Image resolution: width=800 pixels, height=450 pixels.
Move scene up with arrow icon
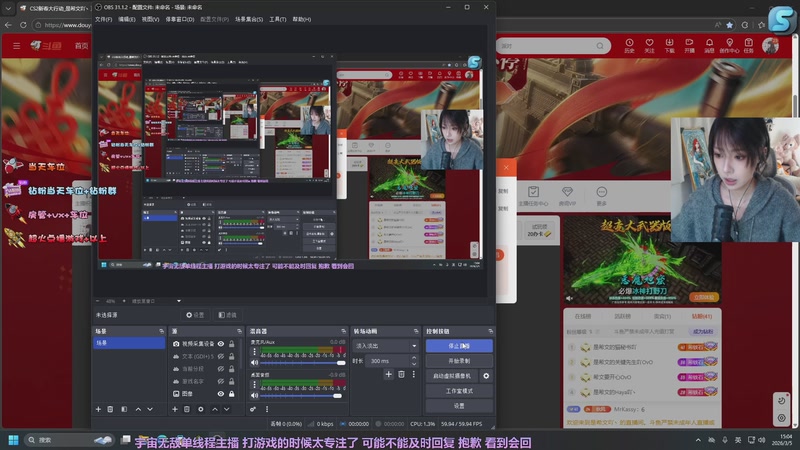coord(138,409)
